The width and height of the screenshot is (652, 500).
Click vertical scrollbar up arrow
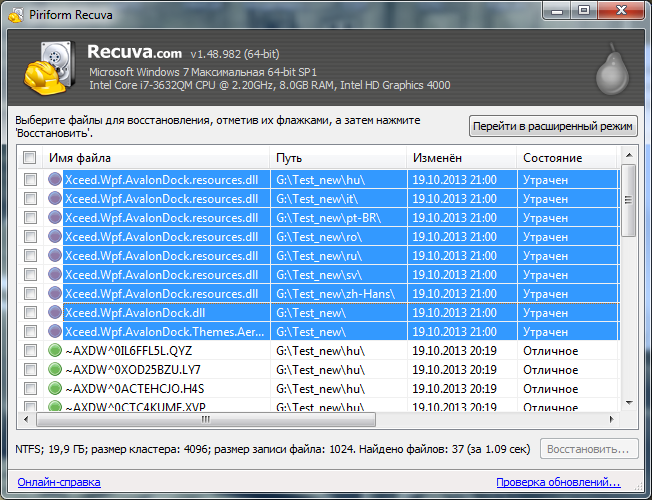(x=629, y=155)
